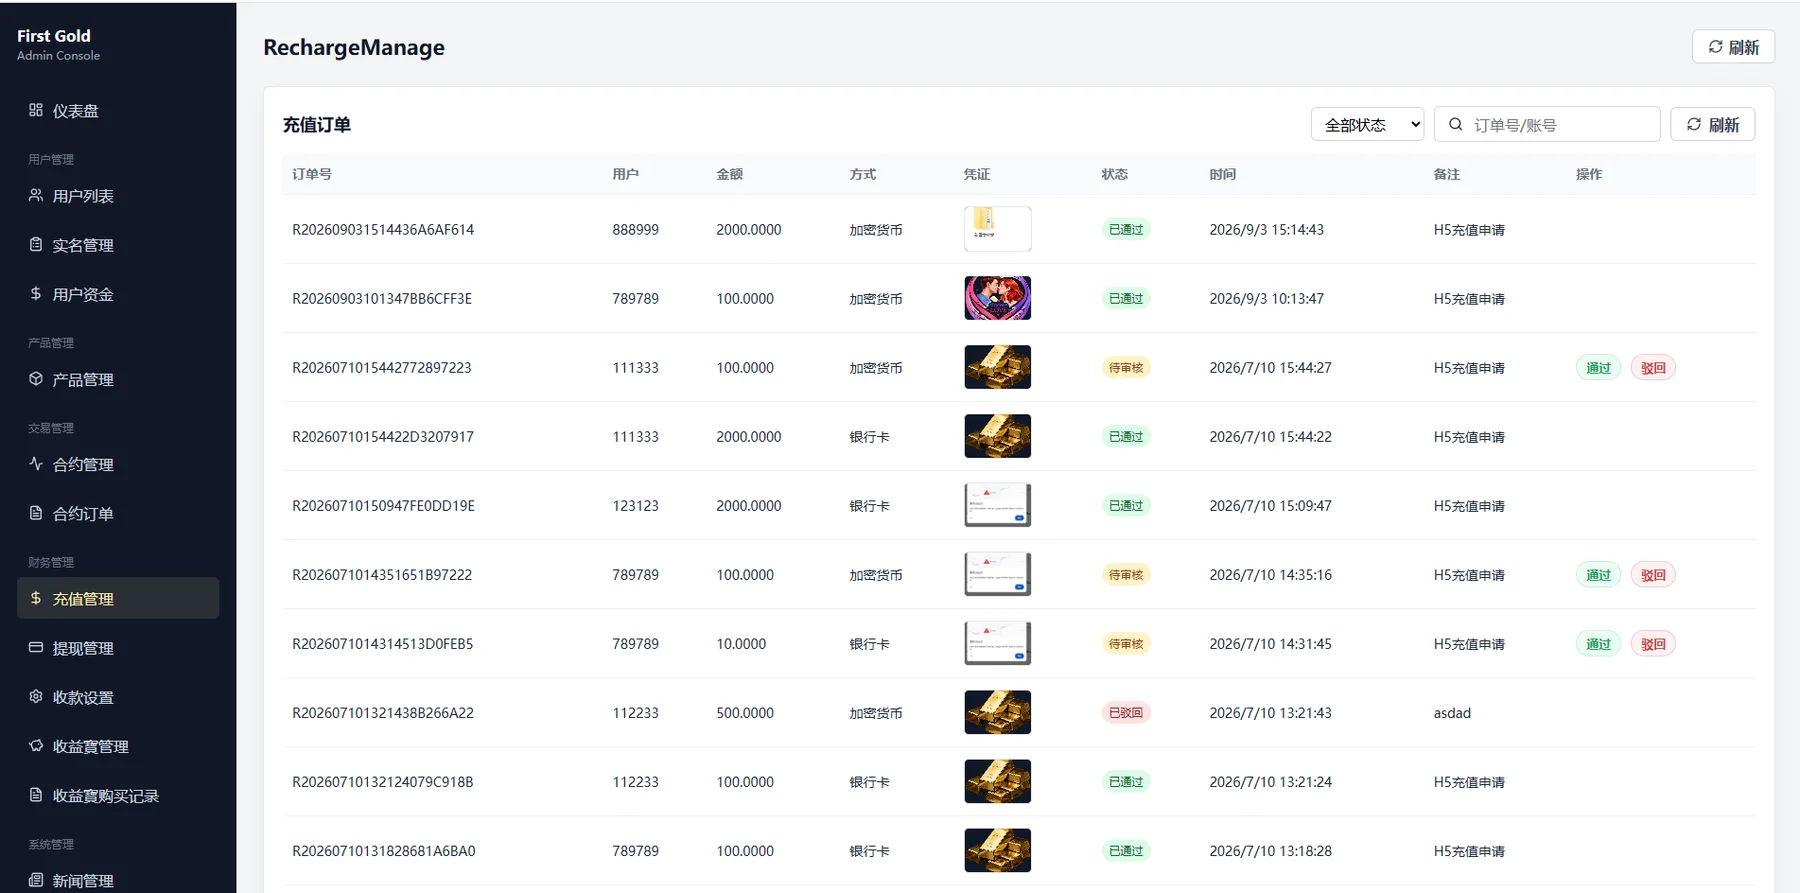Focus the 订单号/账号 search field

1547,125
